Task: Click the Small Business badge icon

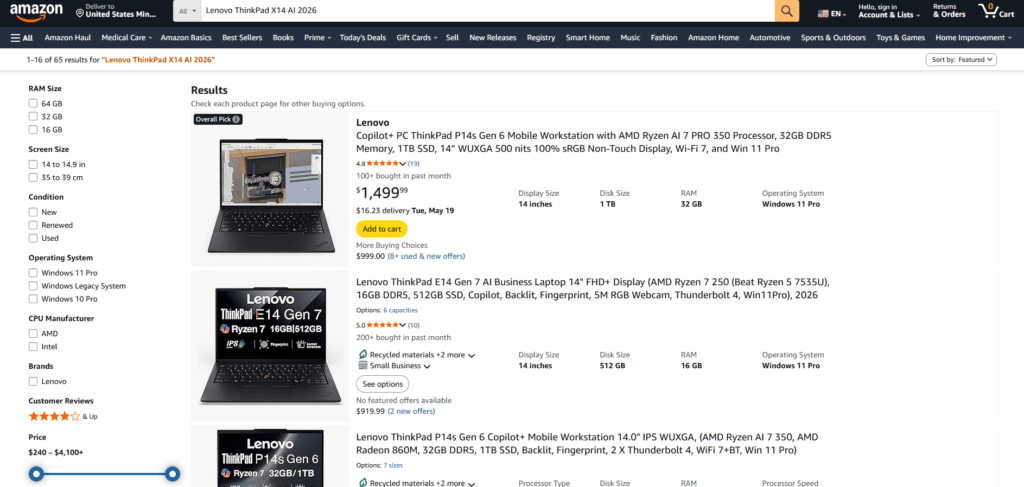Action: click(362, 366)
